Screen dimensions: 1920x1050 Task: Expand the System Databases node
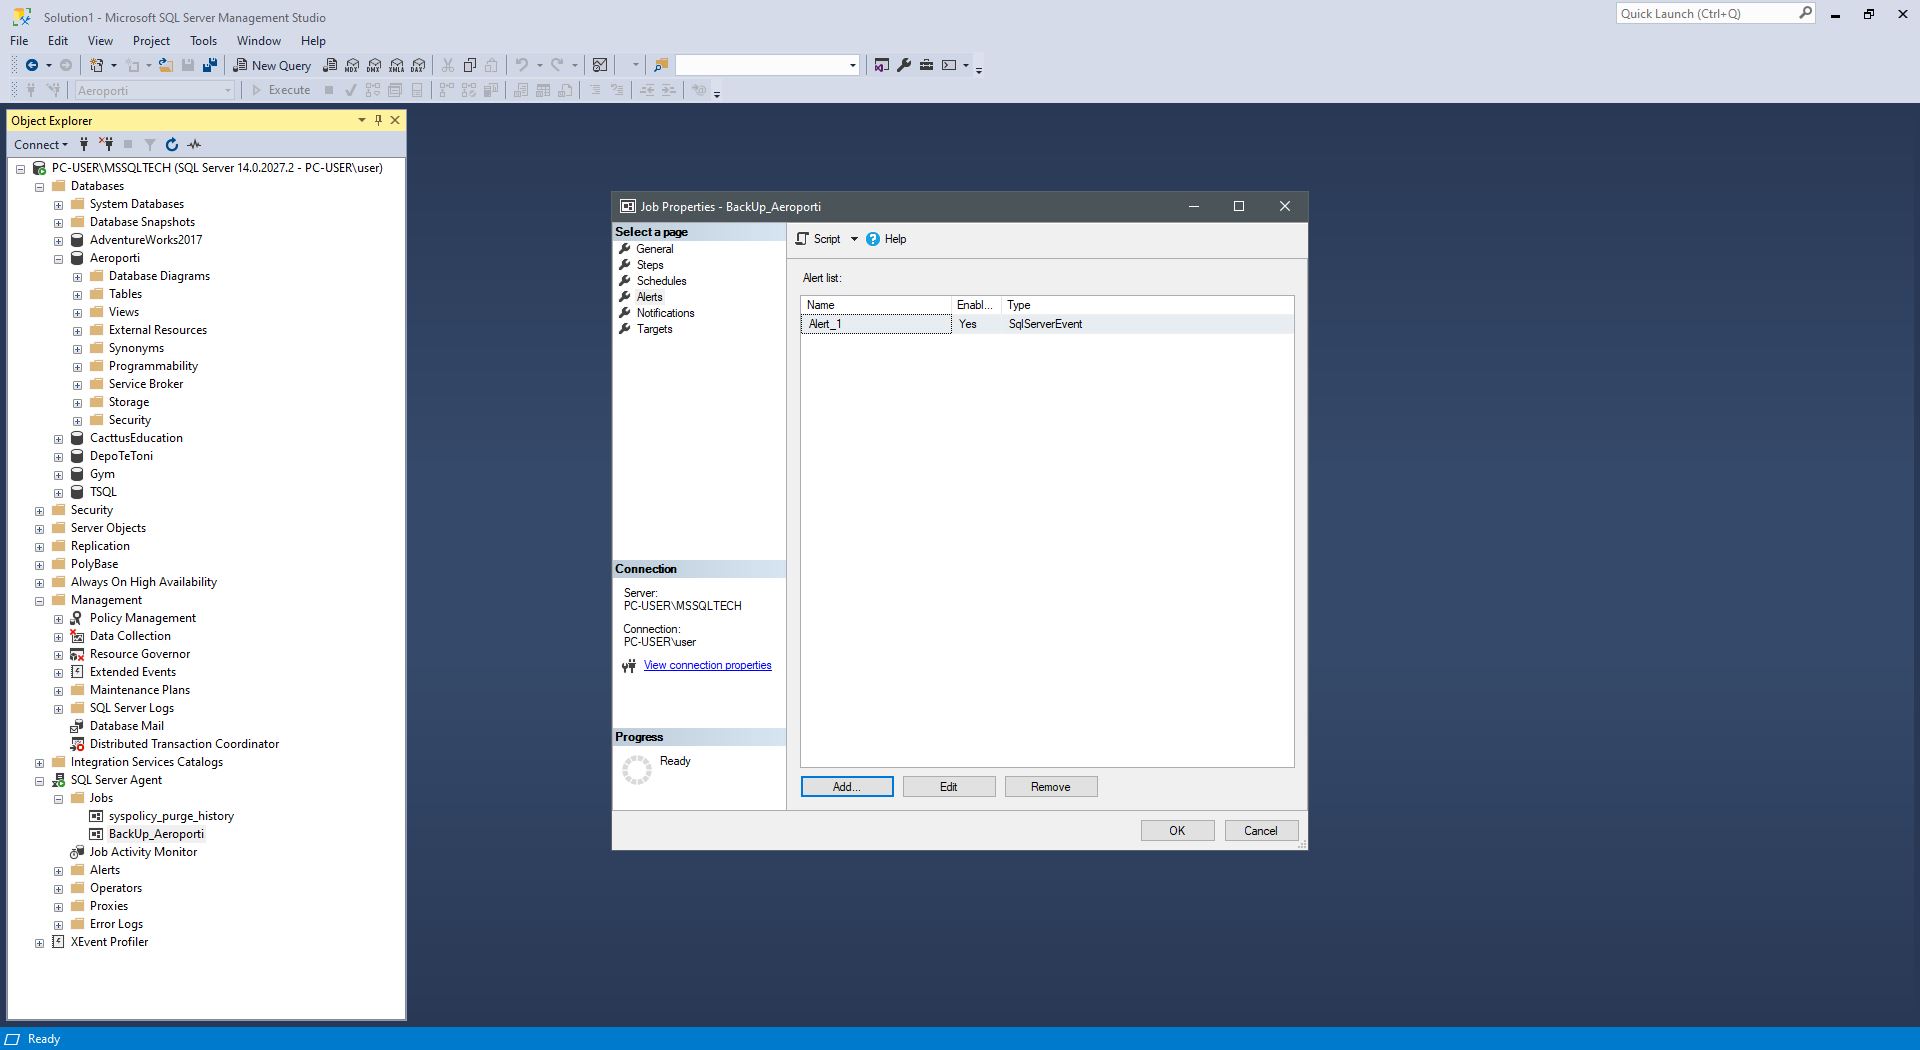[59, 205]
